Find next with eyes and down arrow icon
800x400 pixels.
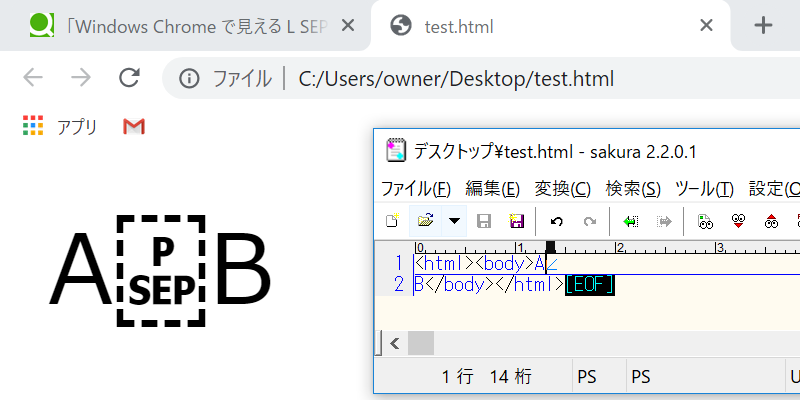(x=738, y=221)
